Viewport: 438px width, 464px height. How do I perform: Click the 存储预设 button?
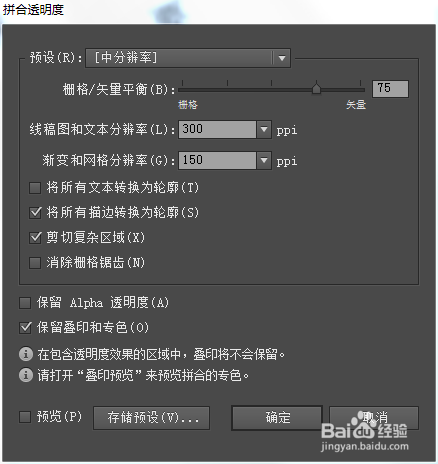point(152,418)
